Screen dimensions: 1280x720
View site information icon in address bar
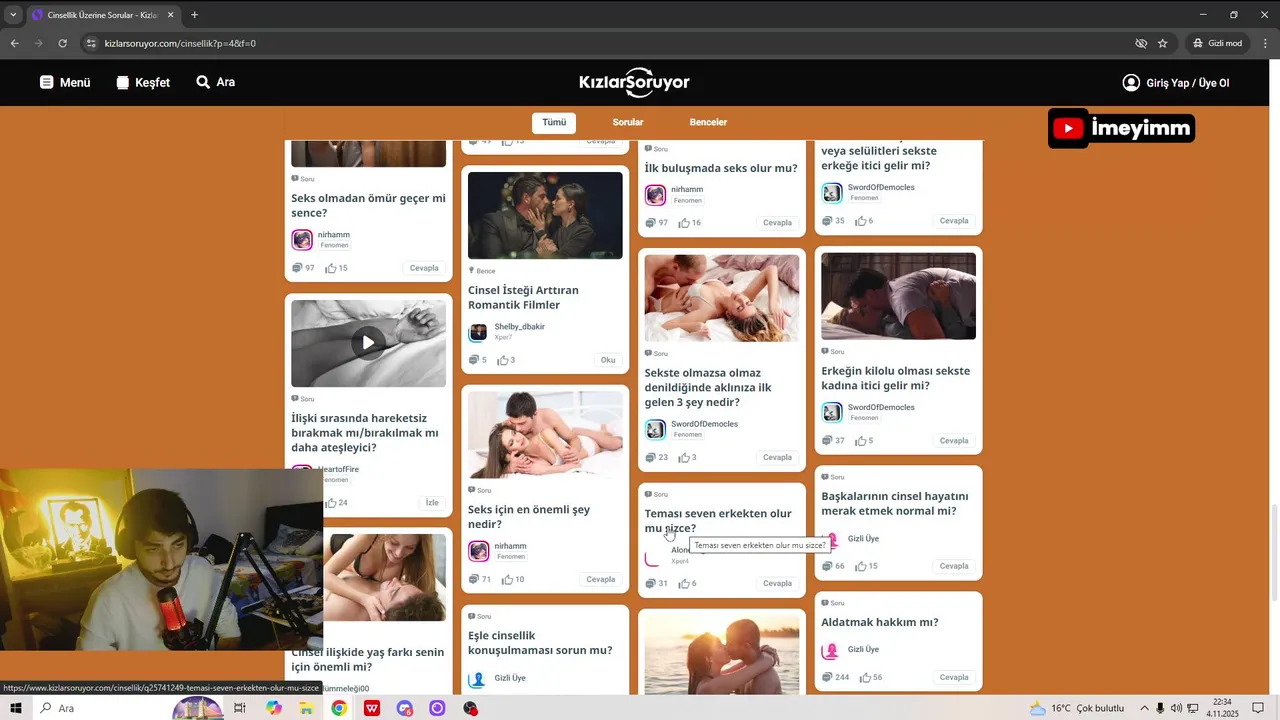pos(91,43)
